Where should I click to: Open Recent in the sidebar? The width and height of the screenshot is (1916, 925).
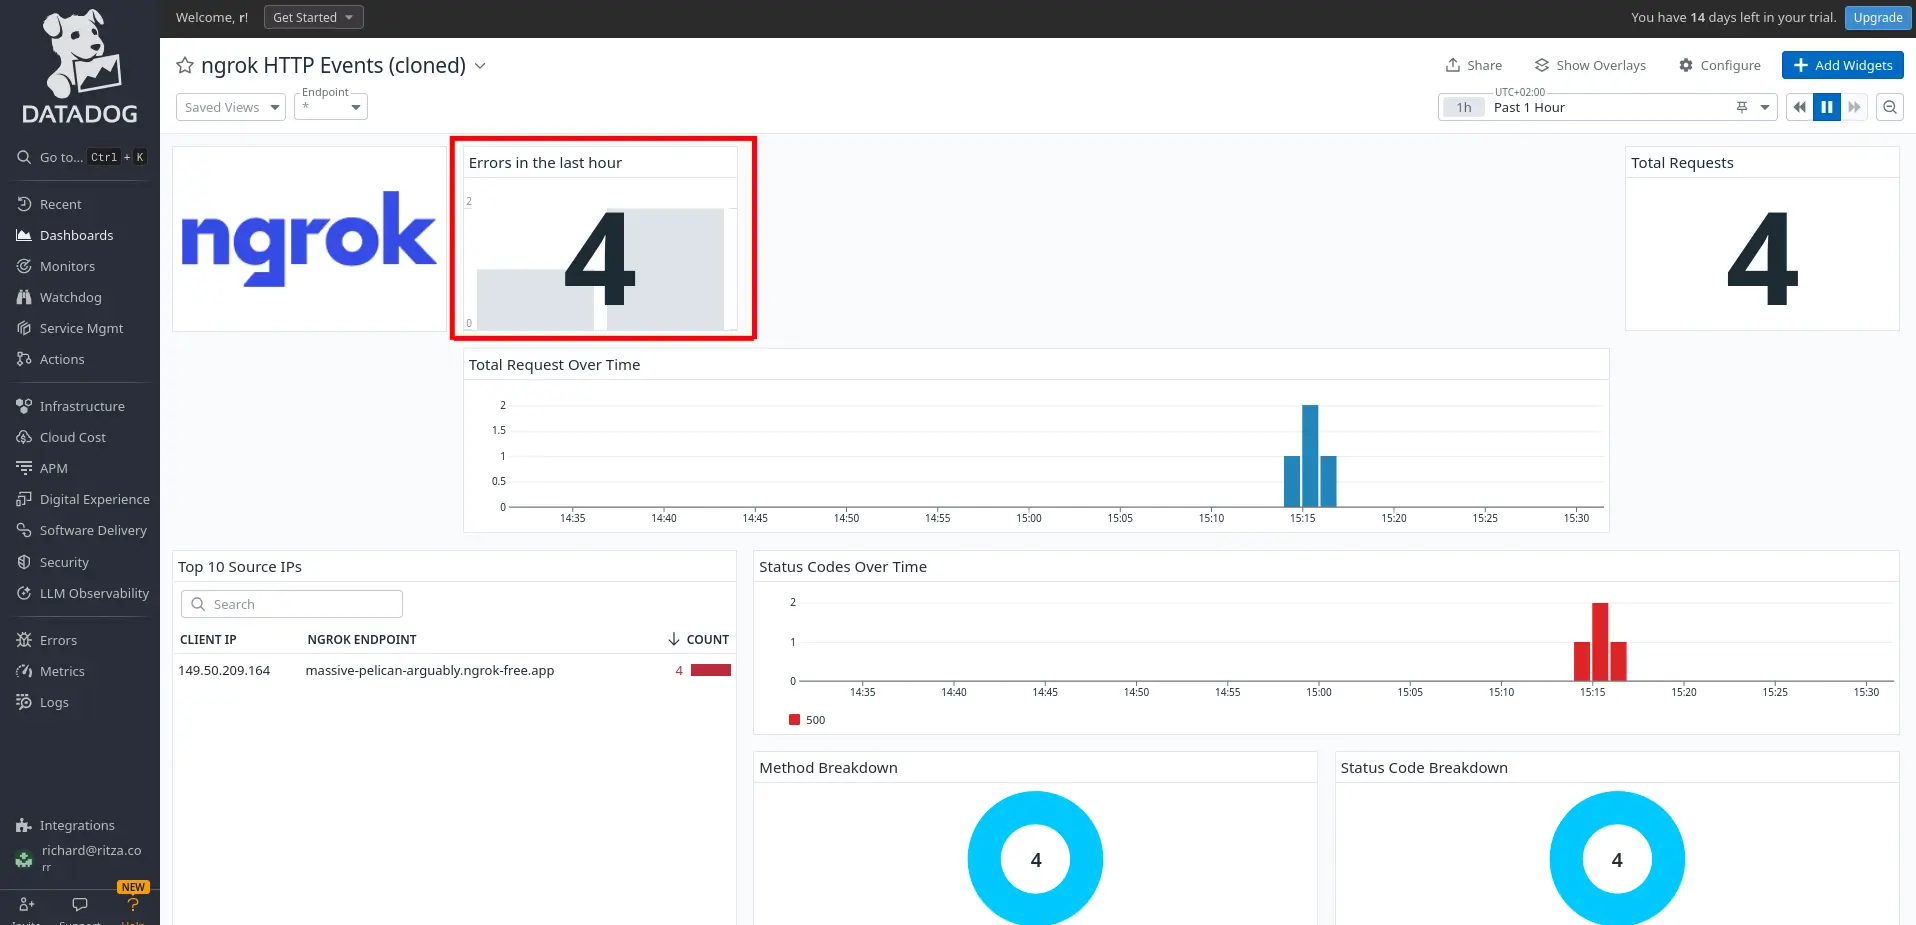click(x=60, y=204)
